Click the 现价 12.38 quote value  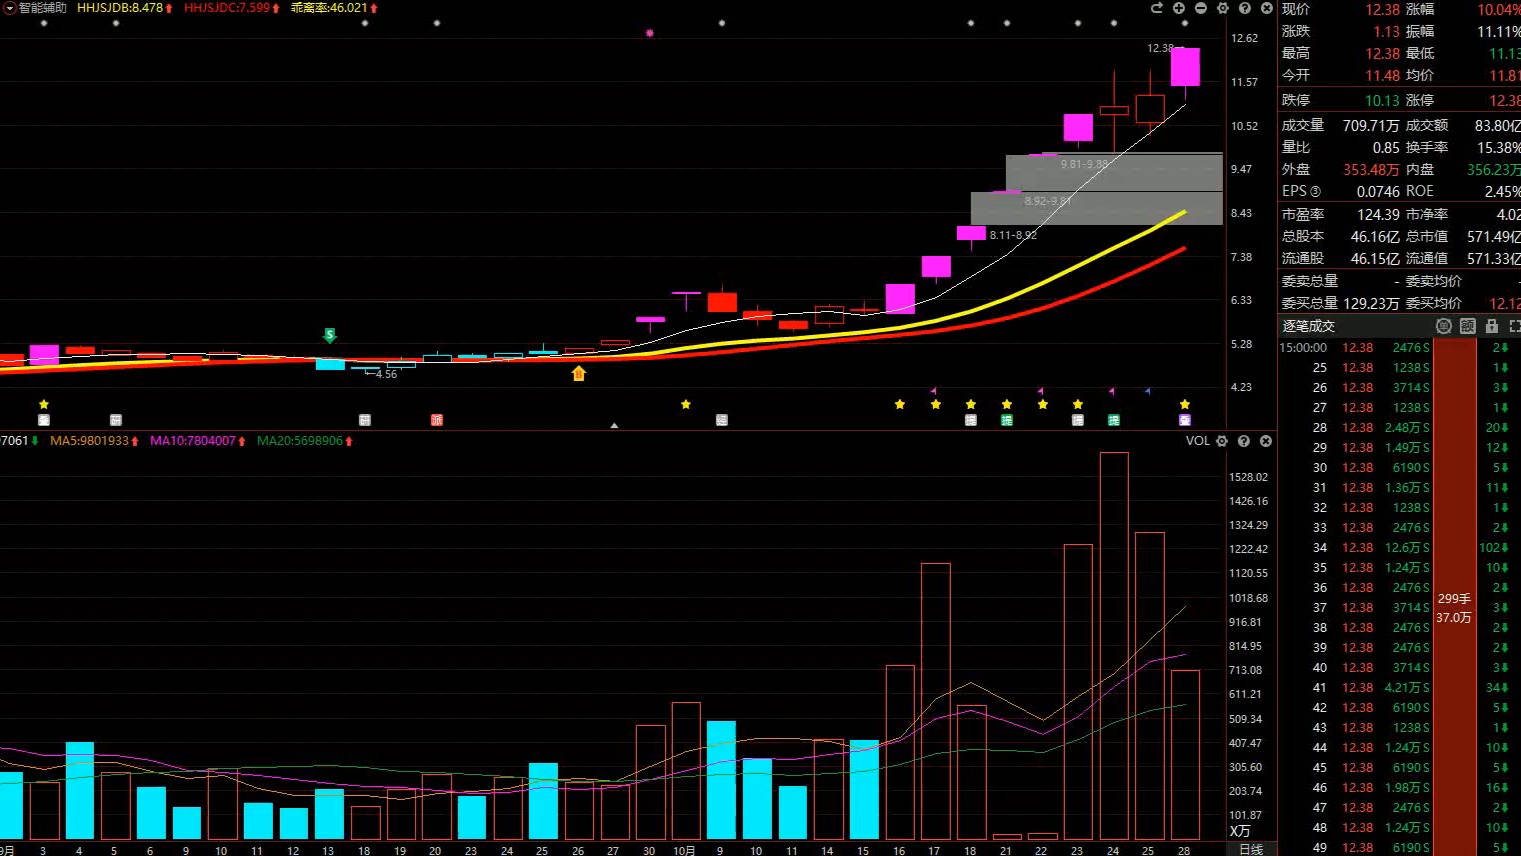[1383, 9]
